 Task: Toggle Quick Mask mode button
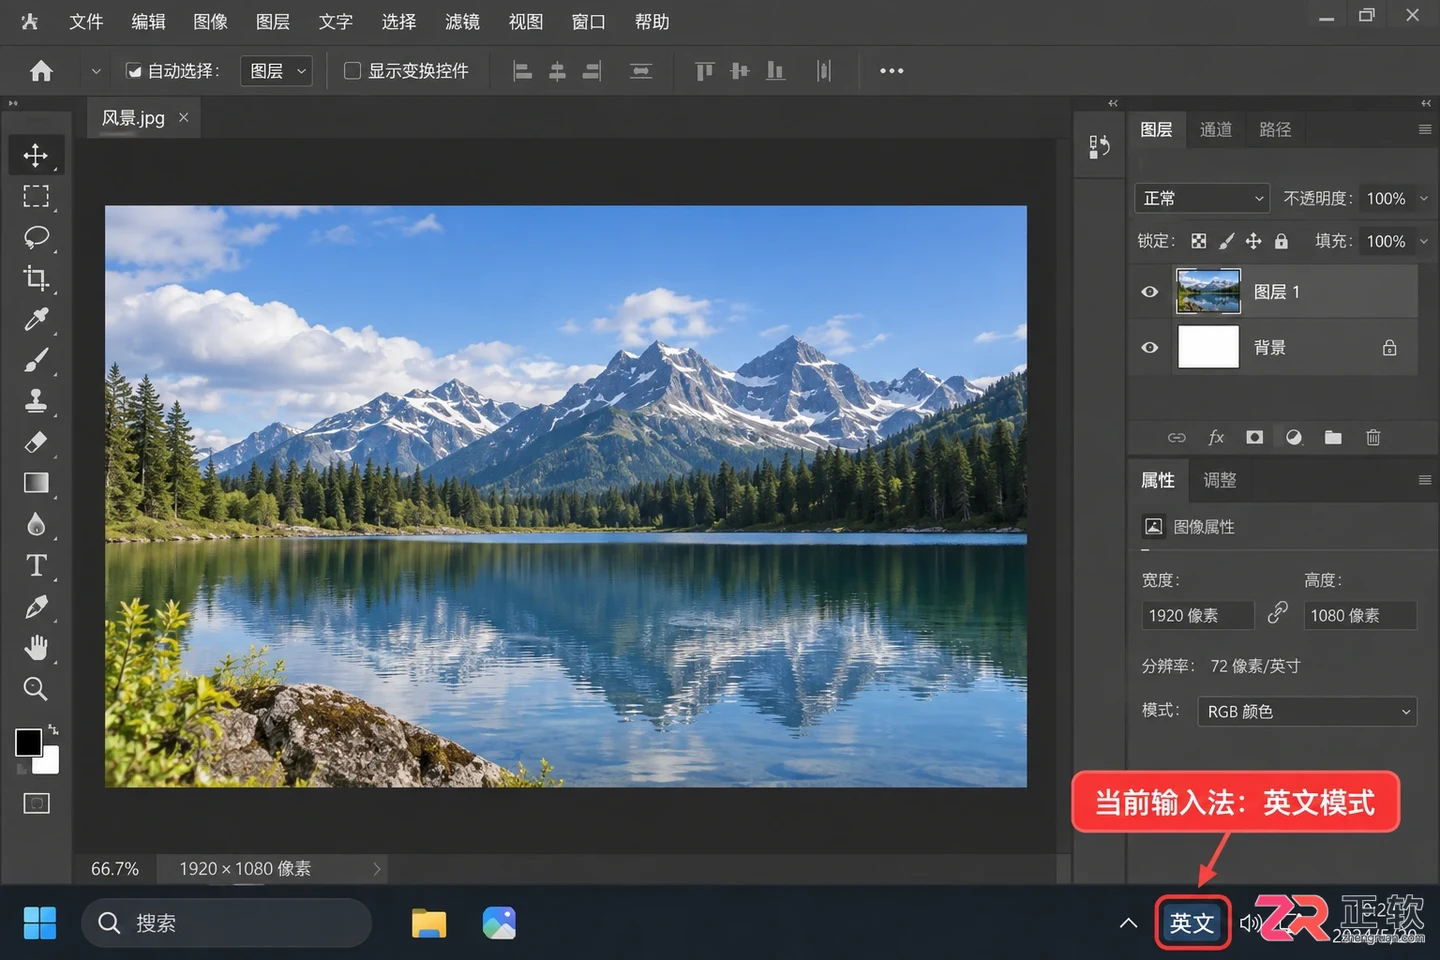36,803
